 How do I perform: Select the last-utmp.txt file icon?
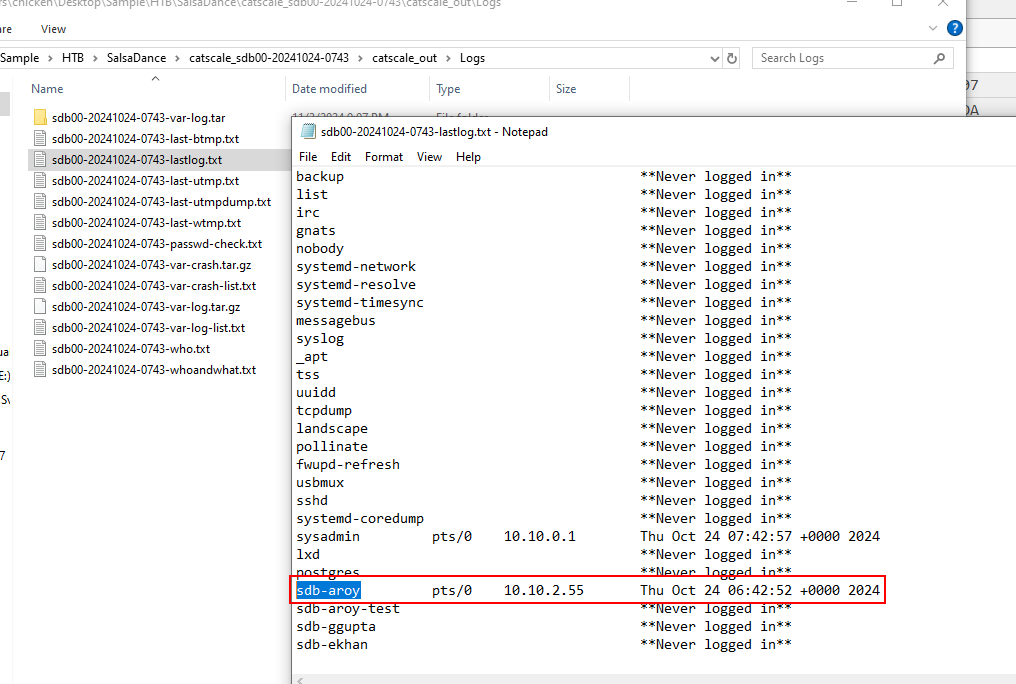[40, 181]
